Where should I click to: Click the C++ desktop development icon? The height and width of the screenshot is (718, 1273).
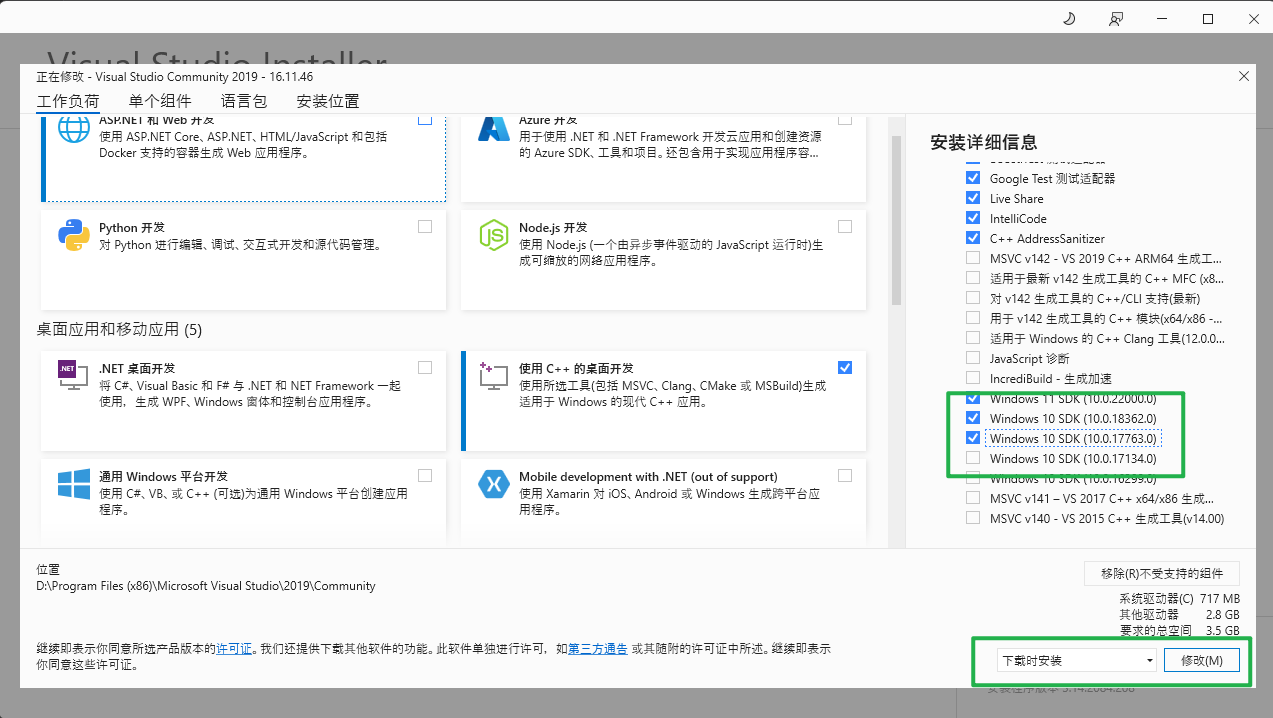coord(494,377)
